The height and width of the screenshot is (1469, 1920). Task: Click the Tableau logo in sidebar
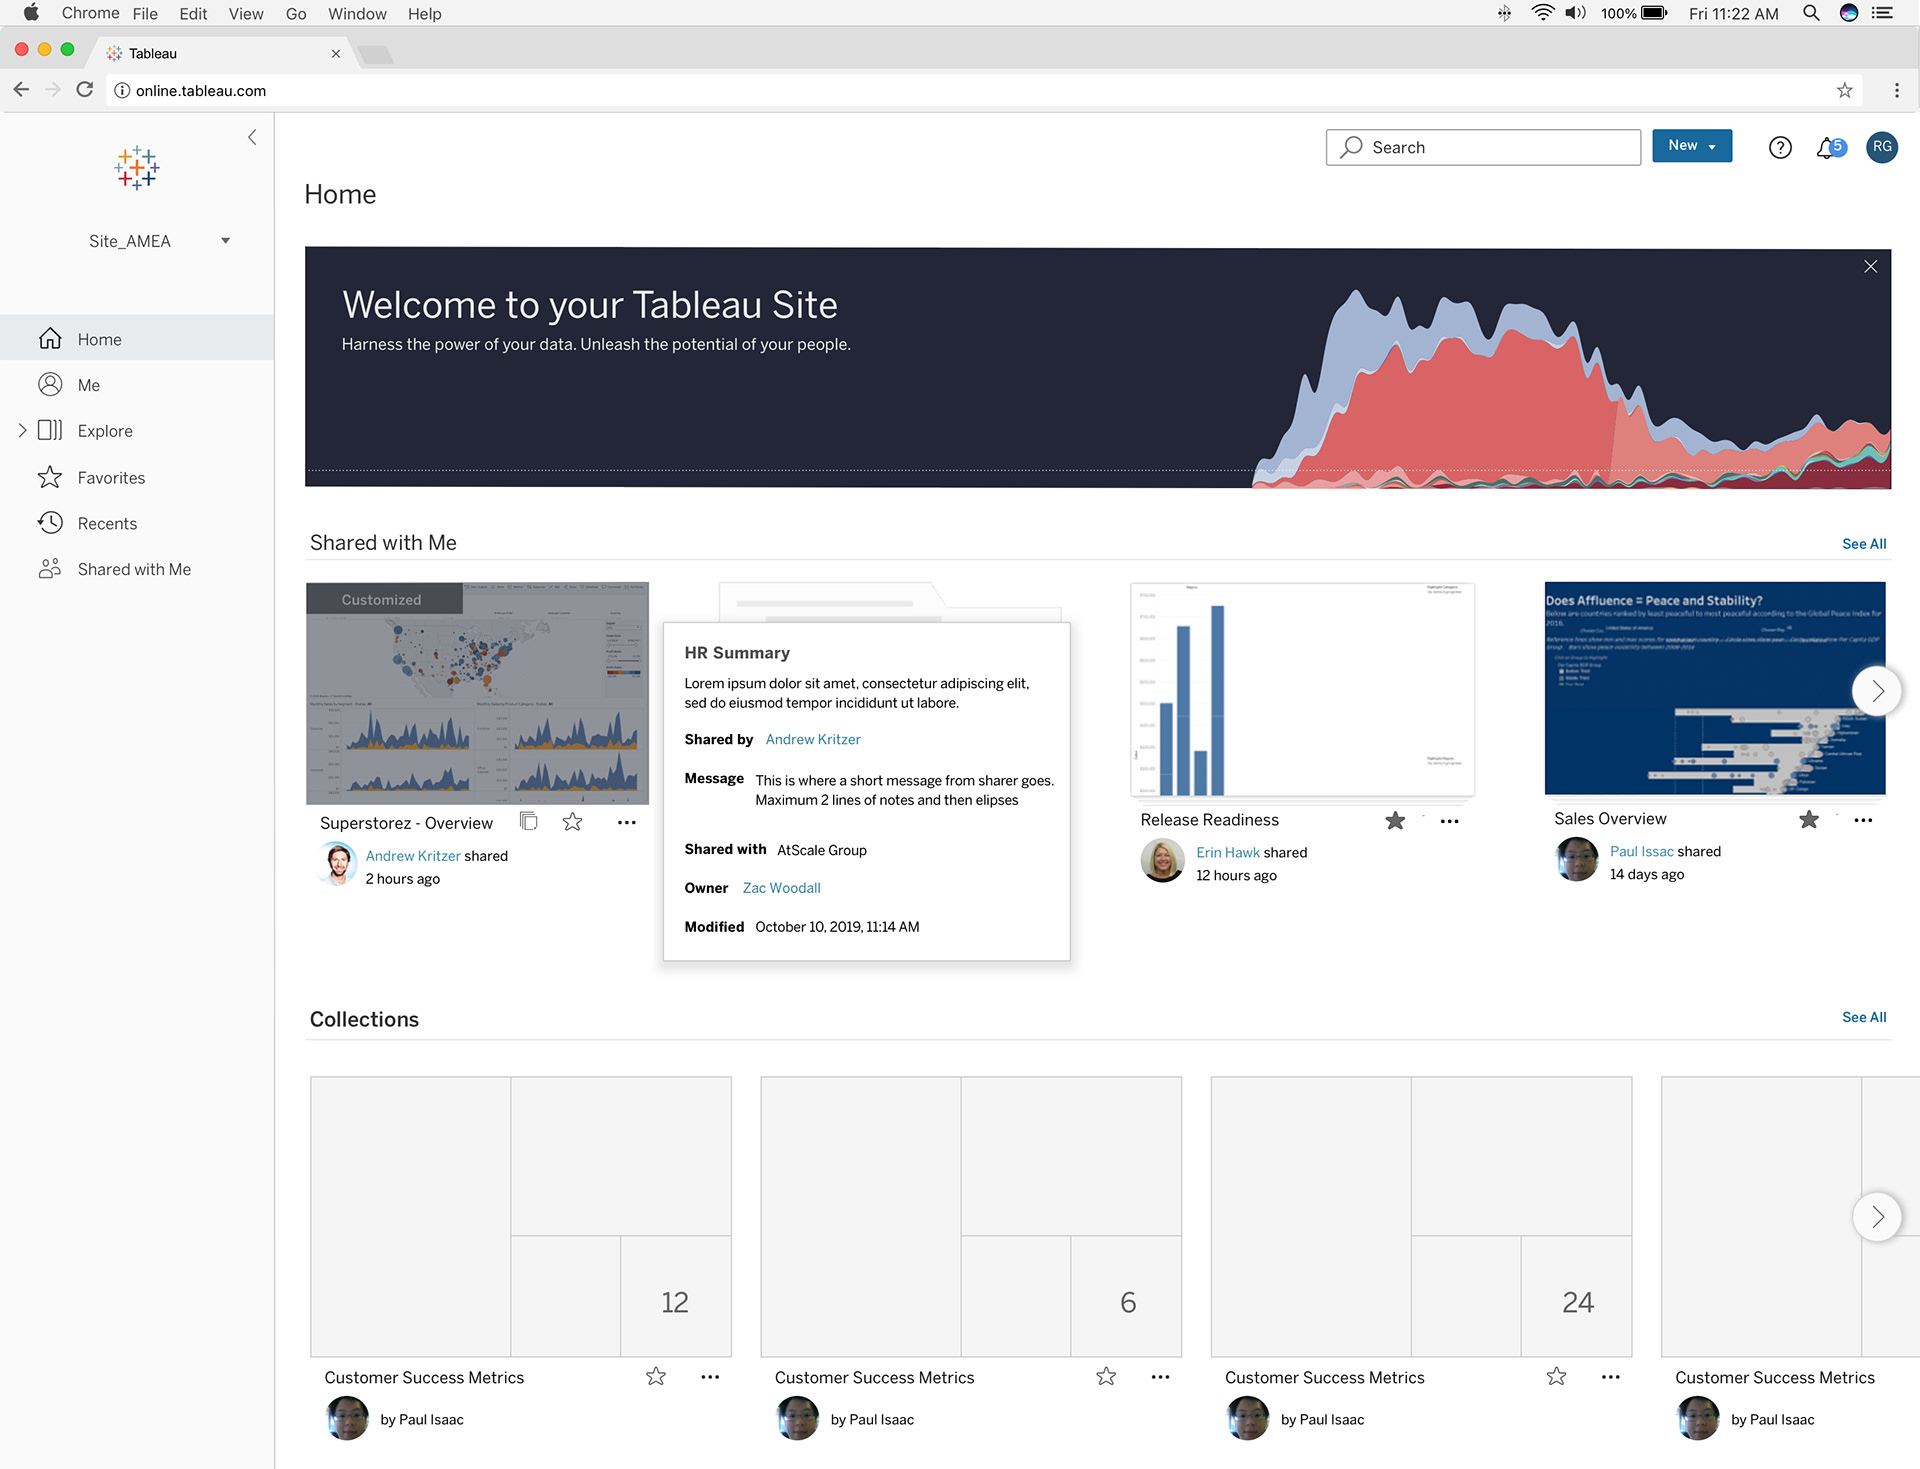[x=137, y=168]
